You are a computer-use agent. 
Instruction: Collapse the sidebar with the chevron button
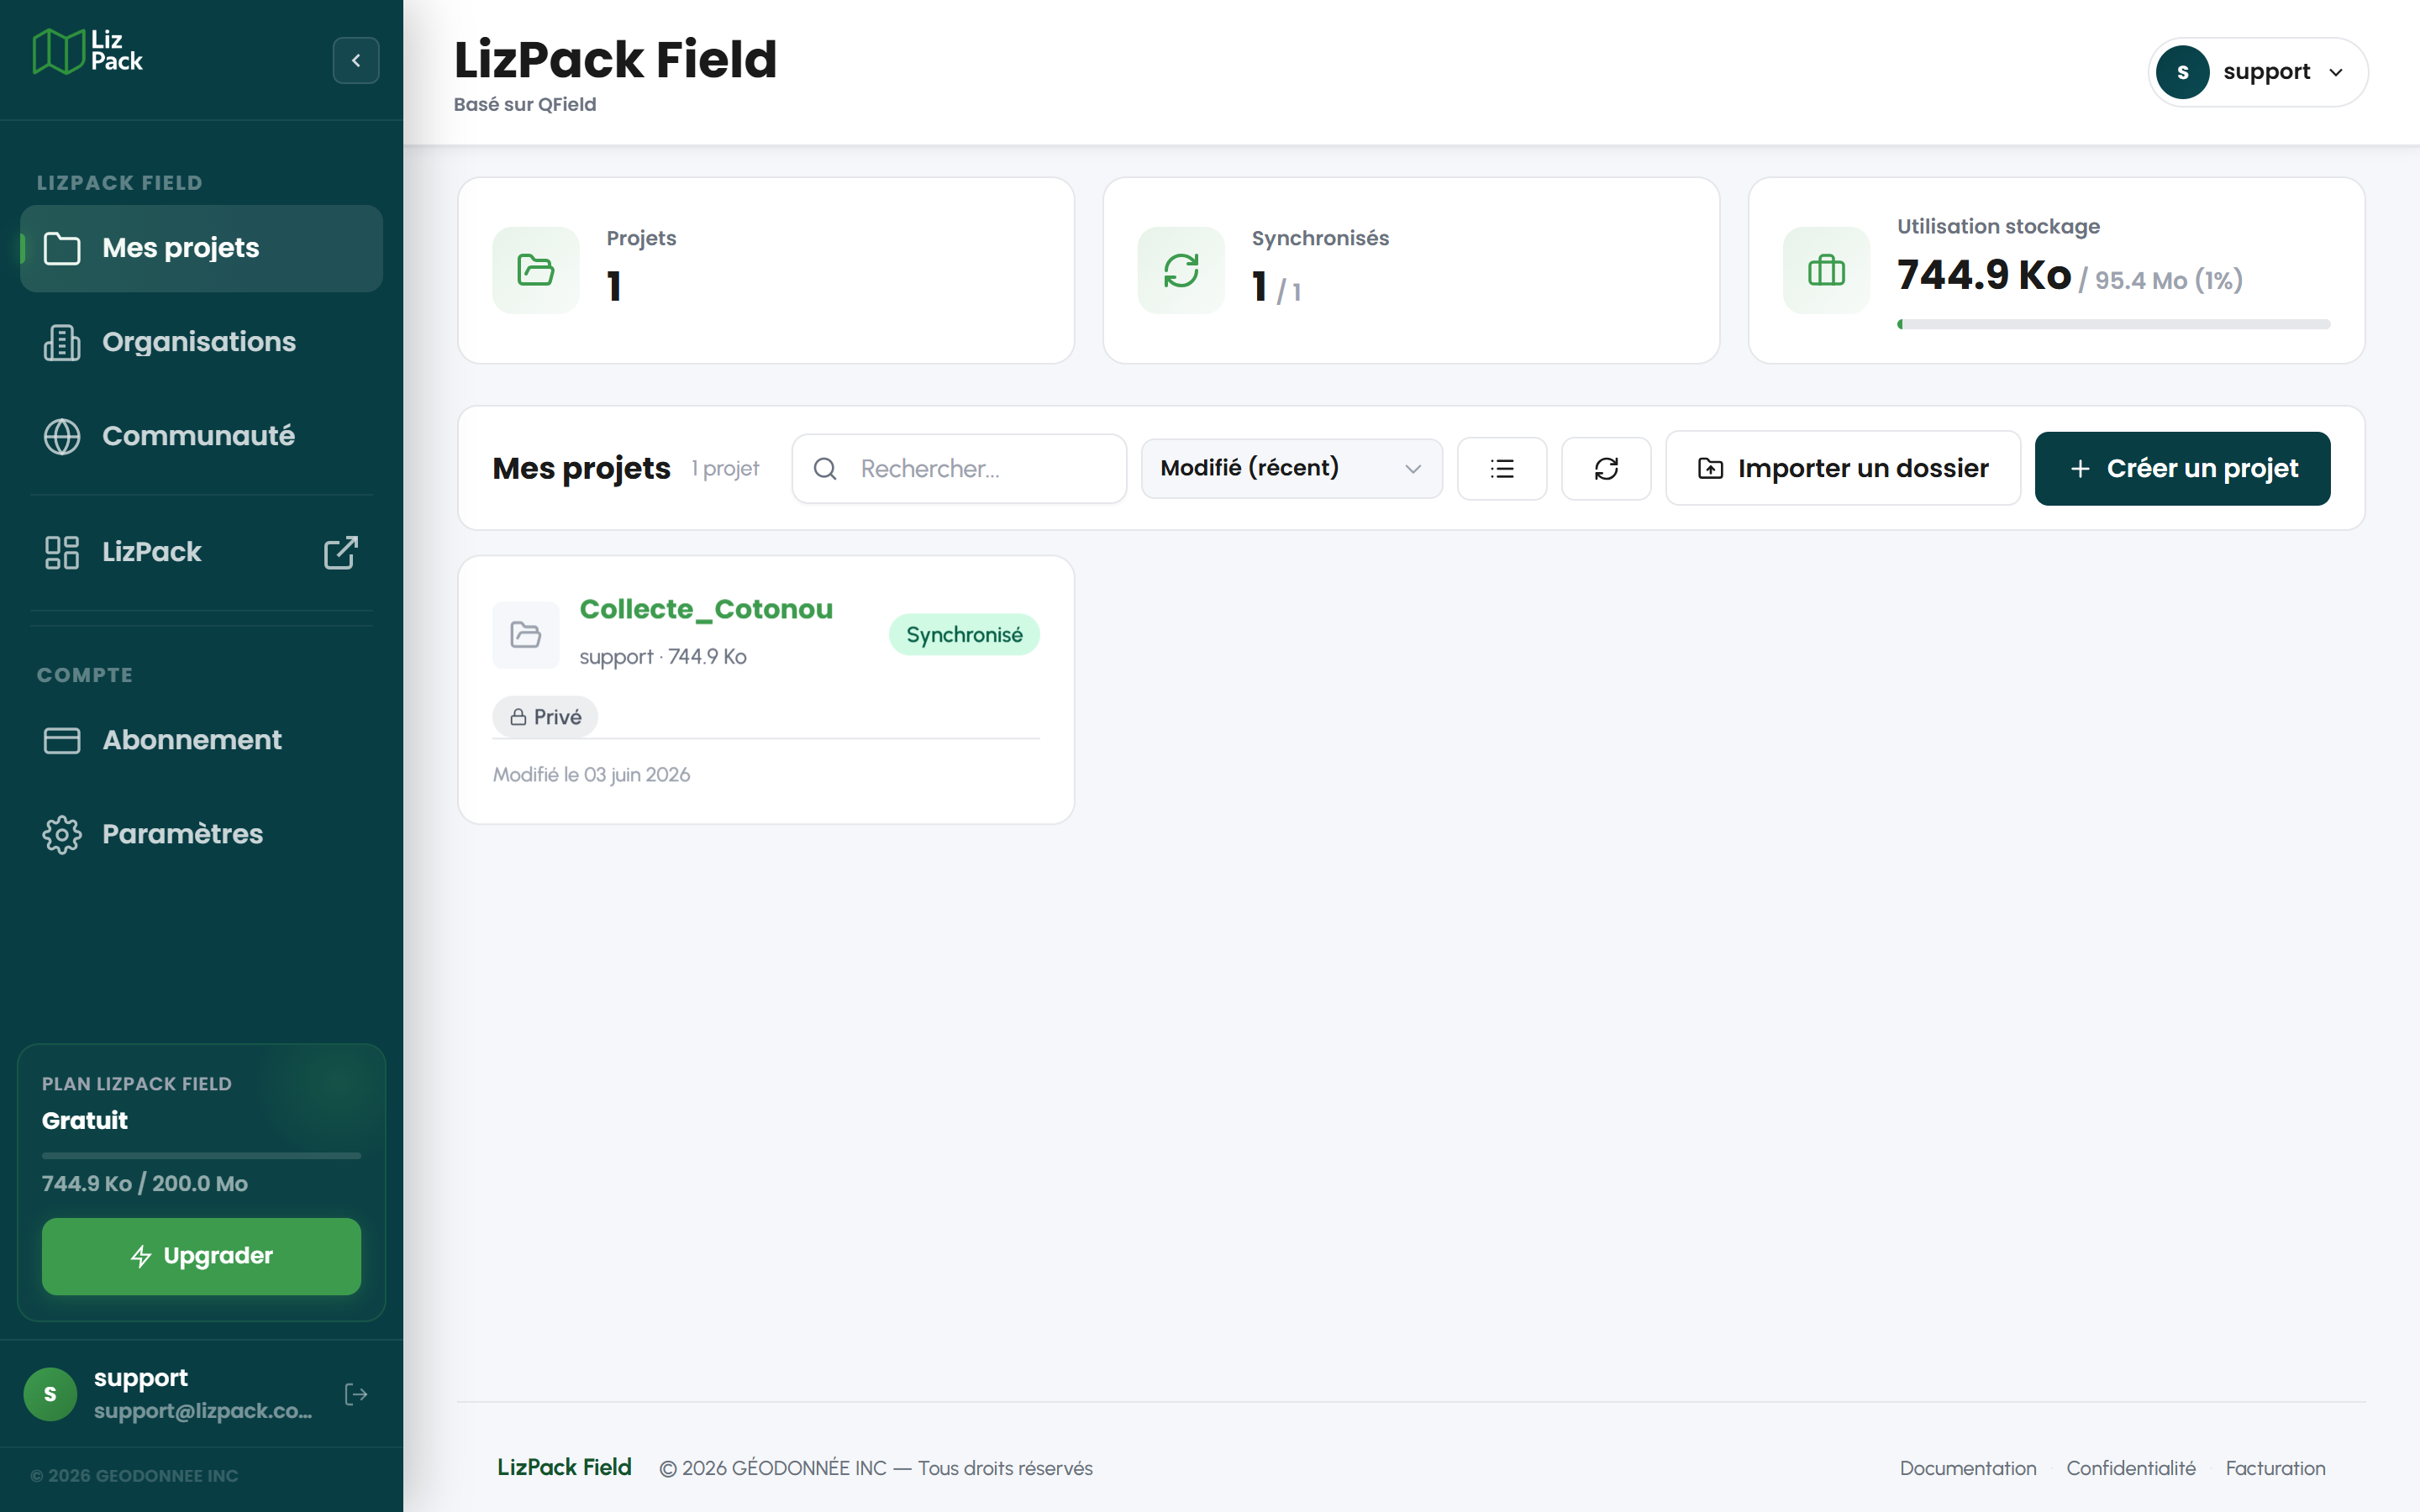tap(356, 60)
